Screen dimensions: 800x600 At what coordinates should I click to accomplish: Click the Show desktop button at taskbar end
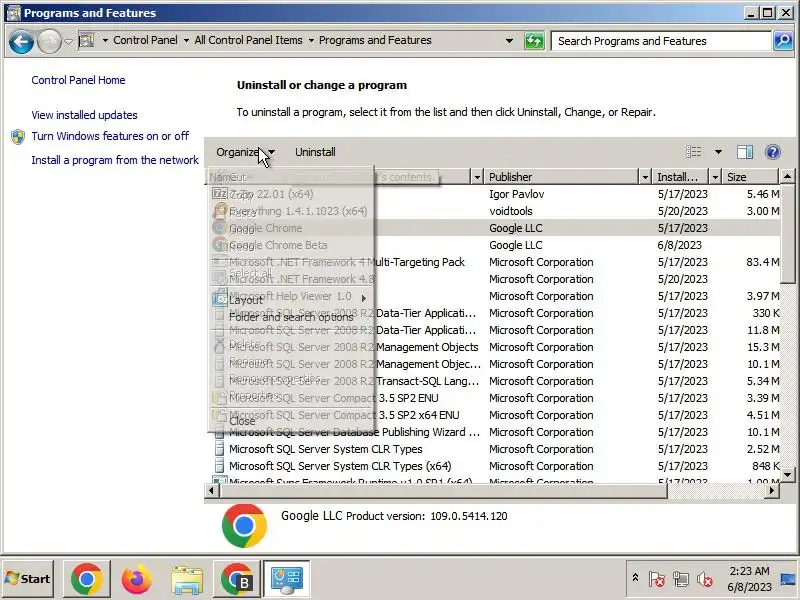click(788, 579)
